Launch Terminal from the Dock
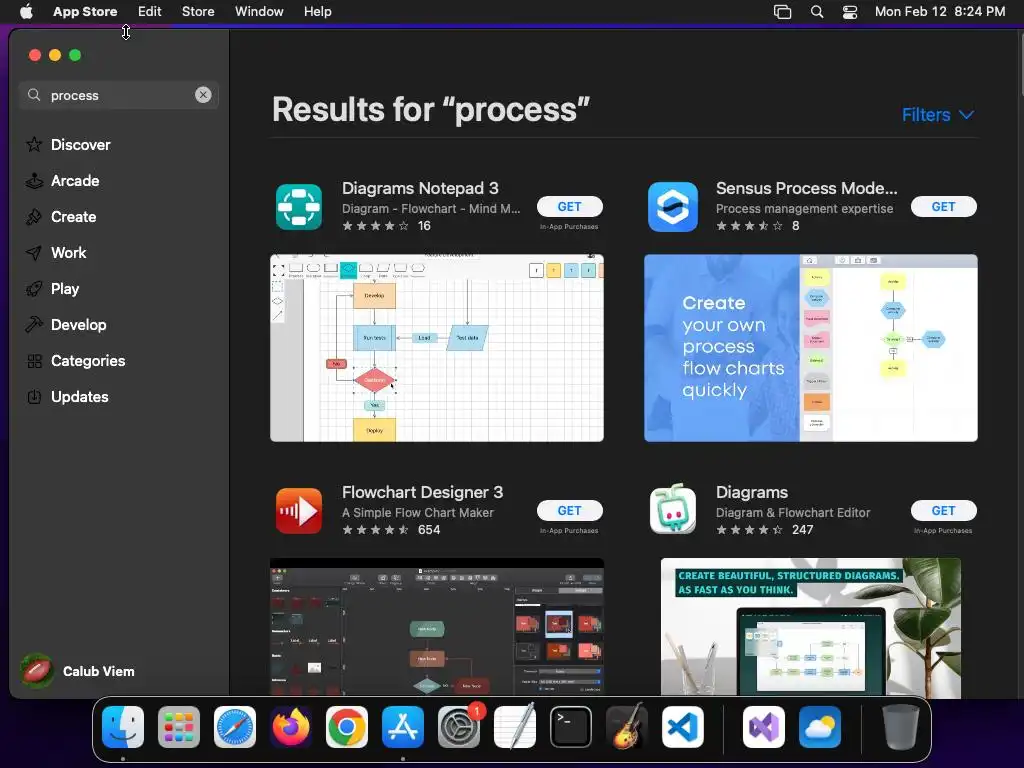 click(x=571, y=727)
